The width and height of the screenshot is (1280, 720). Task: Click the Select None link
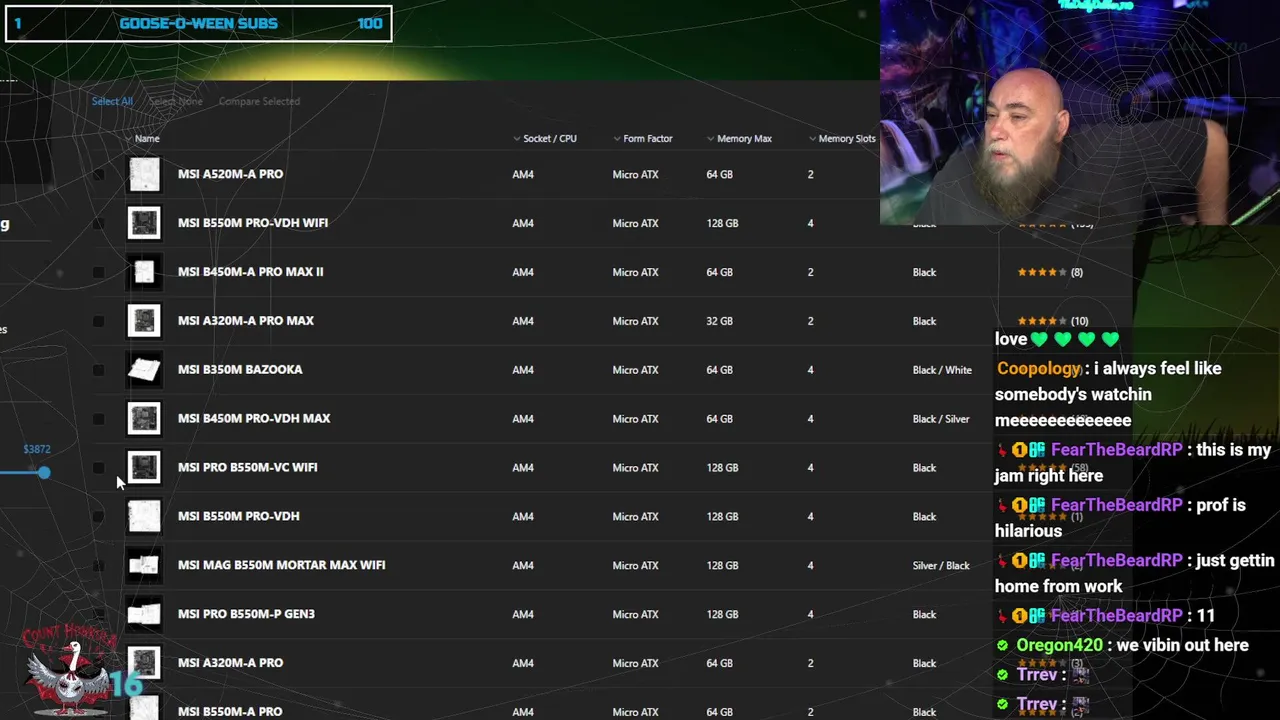tap(176, 101)
